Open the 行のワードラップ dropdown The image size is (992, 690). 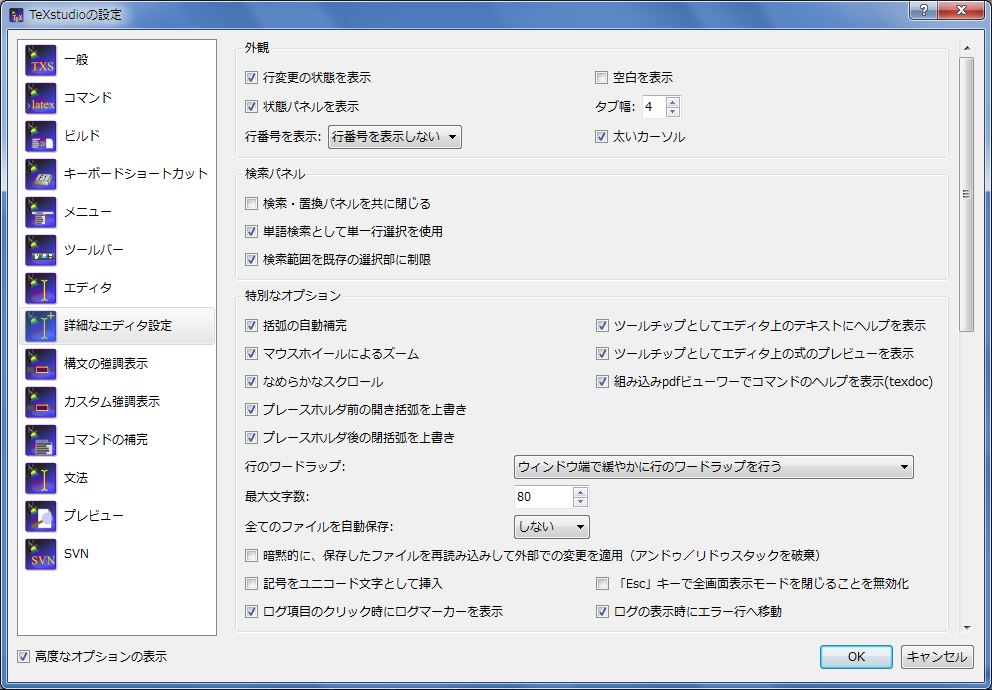[x=711, y=466]
